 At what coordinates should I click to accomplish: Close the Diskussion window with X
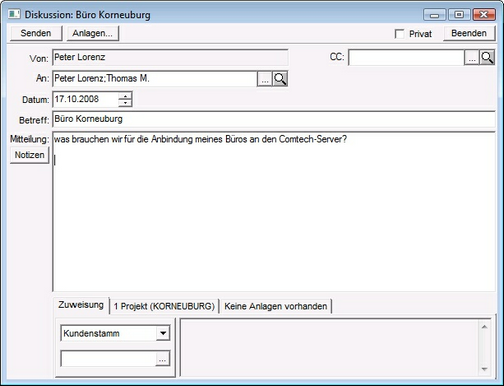pyautogui.click(x=484, y=15)
